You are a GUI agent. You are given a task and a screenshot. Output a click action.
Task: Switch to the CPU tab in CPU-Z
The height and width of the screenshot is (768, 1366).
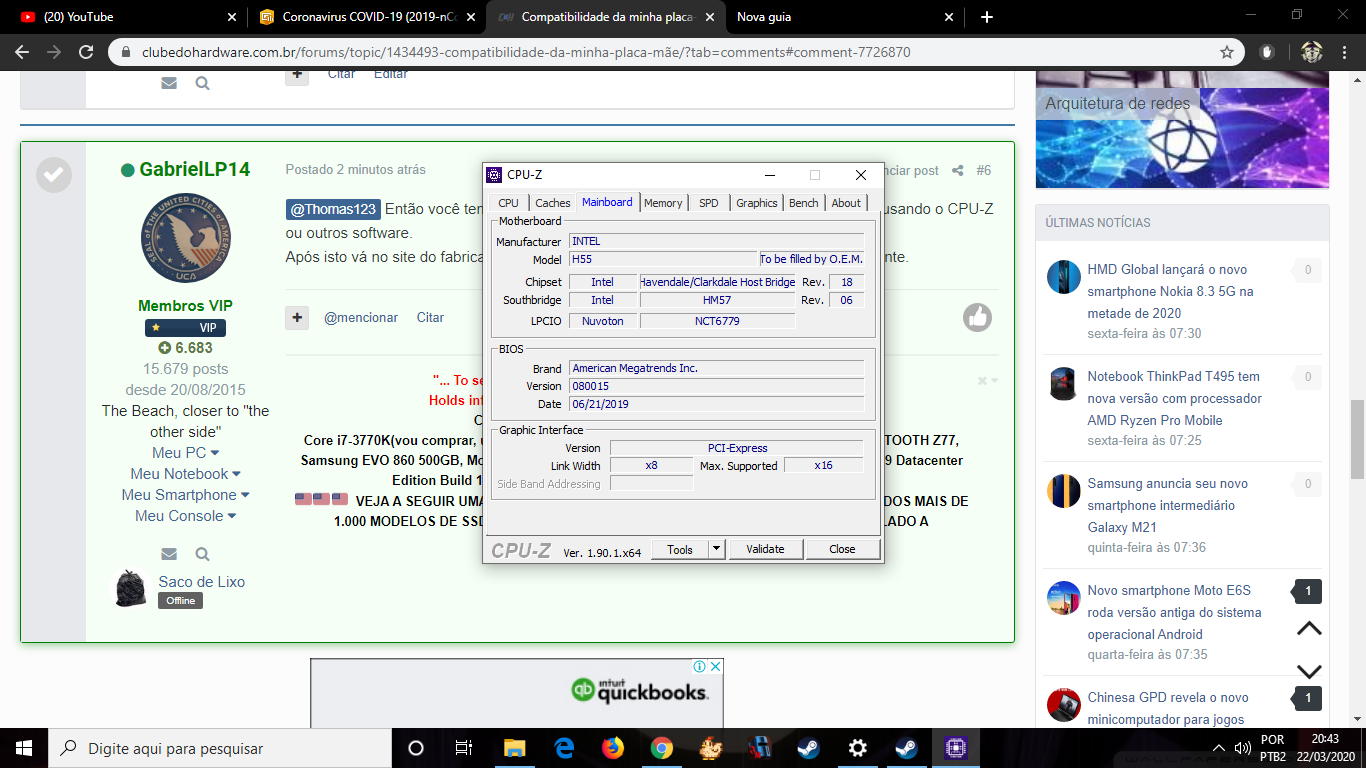point(508,203)
